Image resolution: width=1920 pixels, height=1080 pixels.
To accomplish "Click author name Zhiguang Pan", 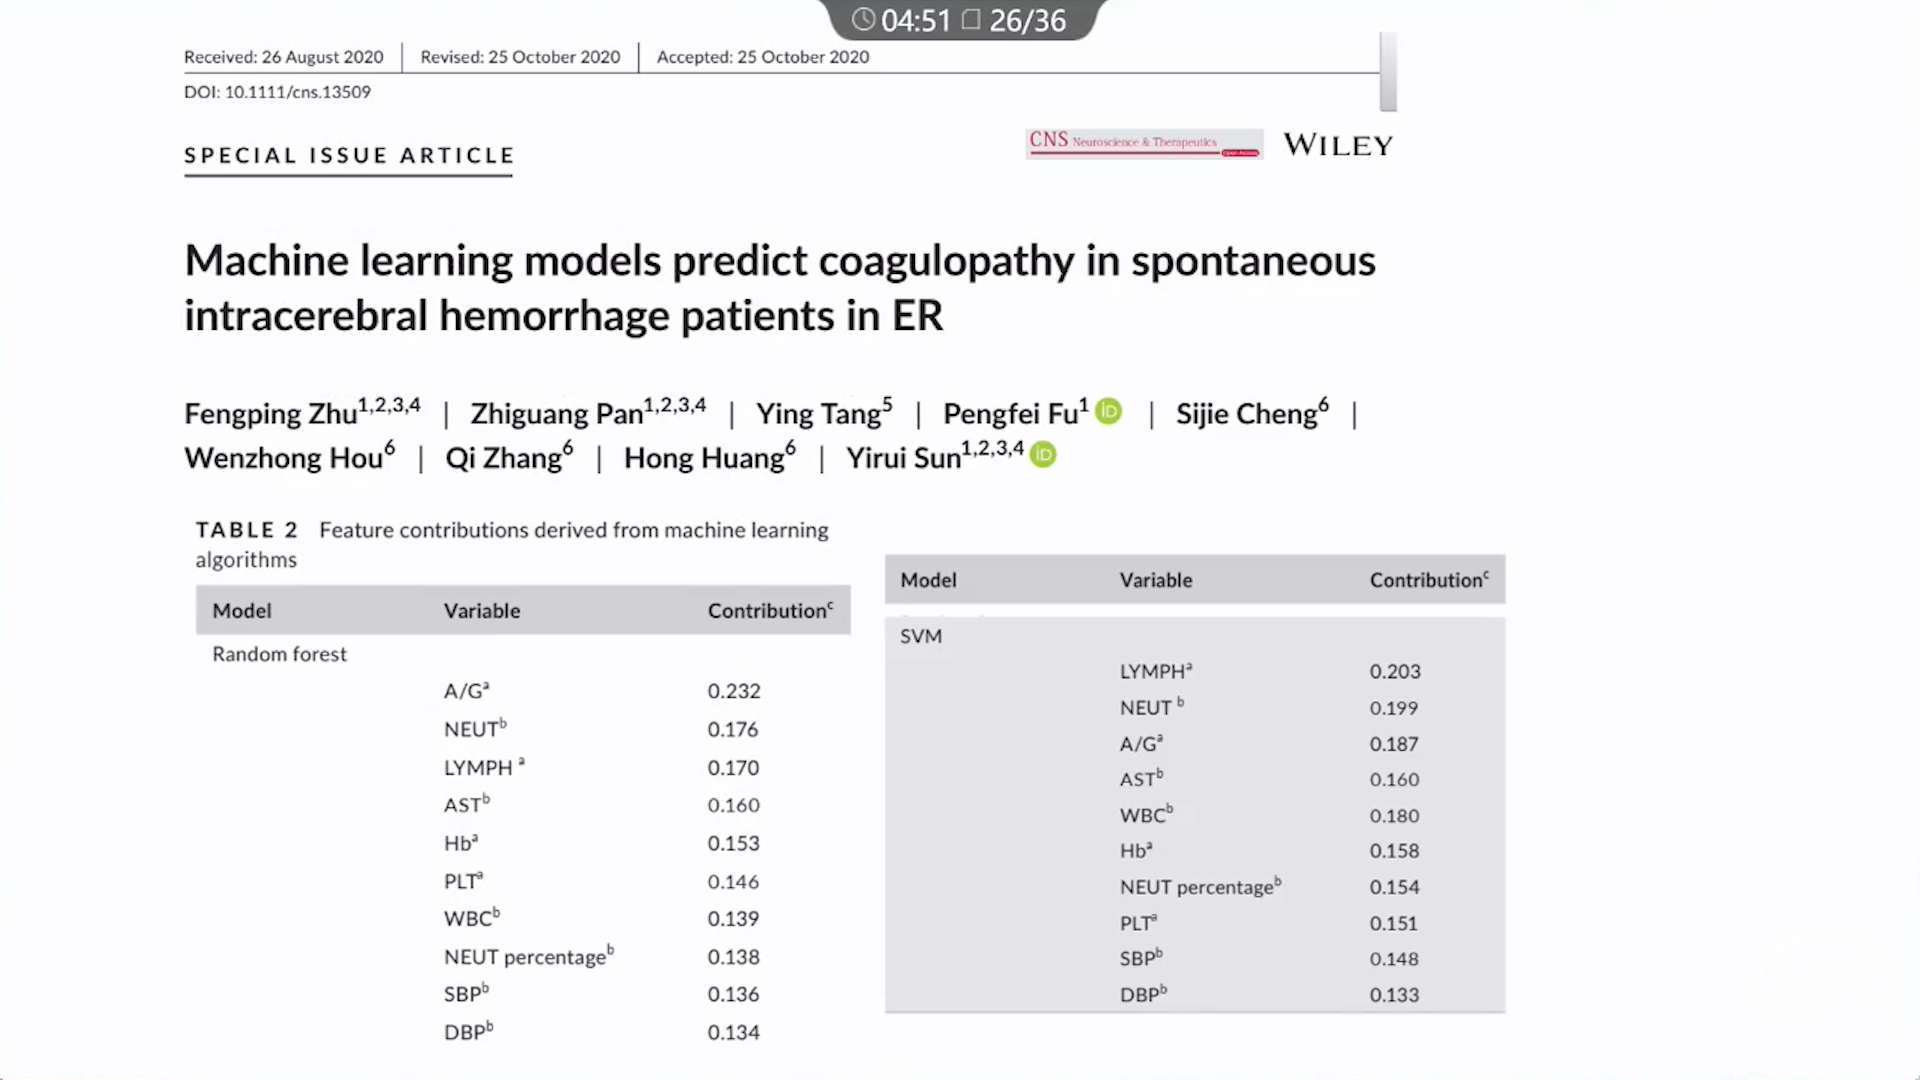I will pos(556,414).
